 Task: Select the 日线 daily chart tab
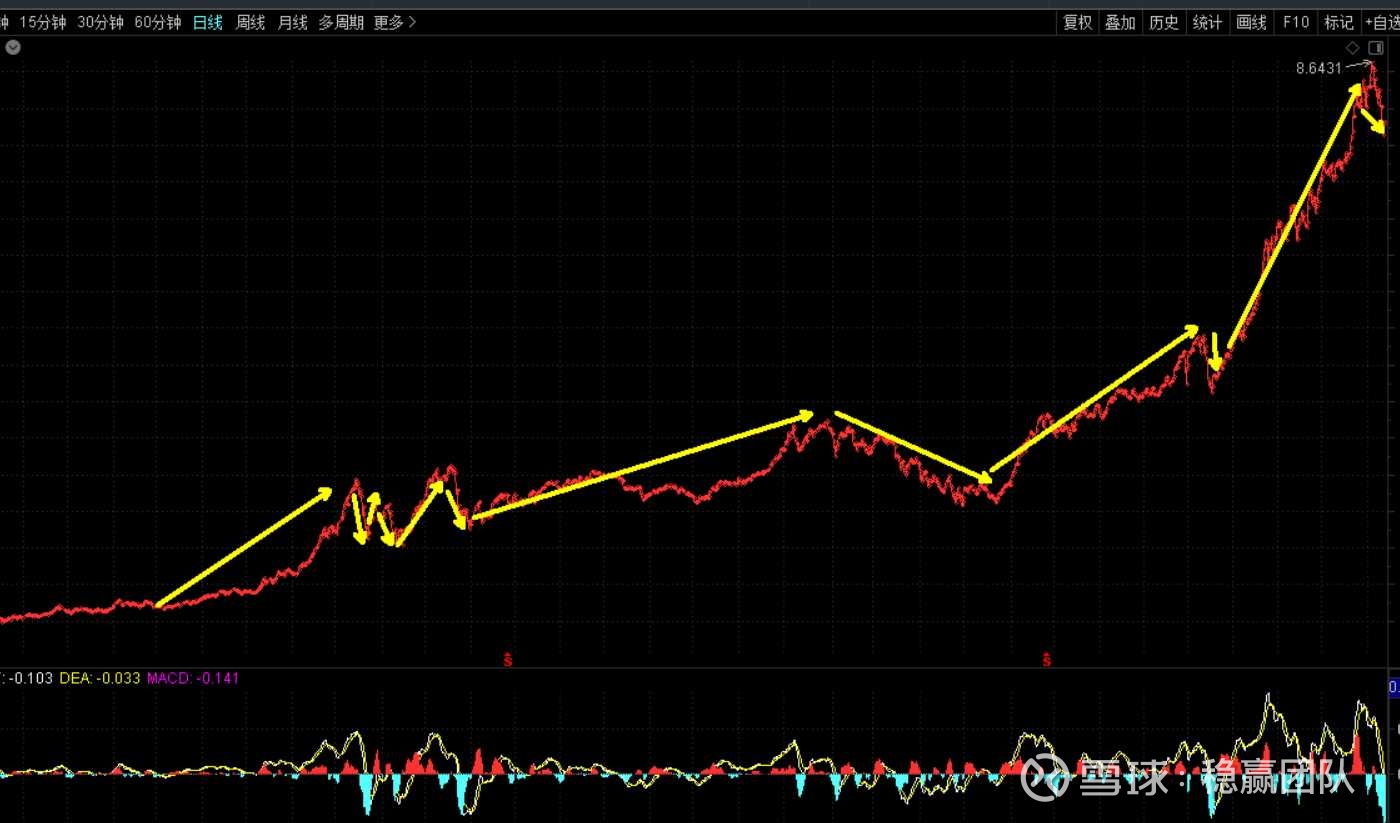[207, 22]
